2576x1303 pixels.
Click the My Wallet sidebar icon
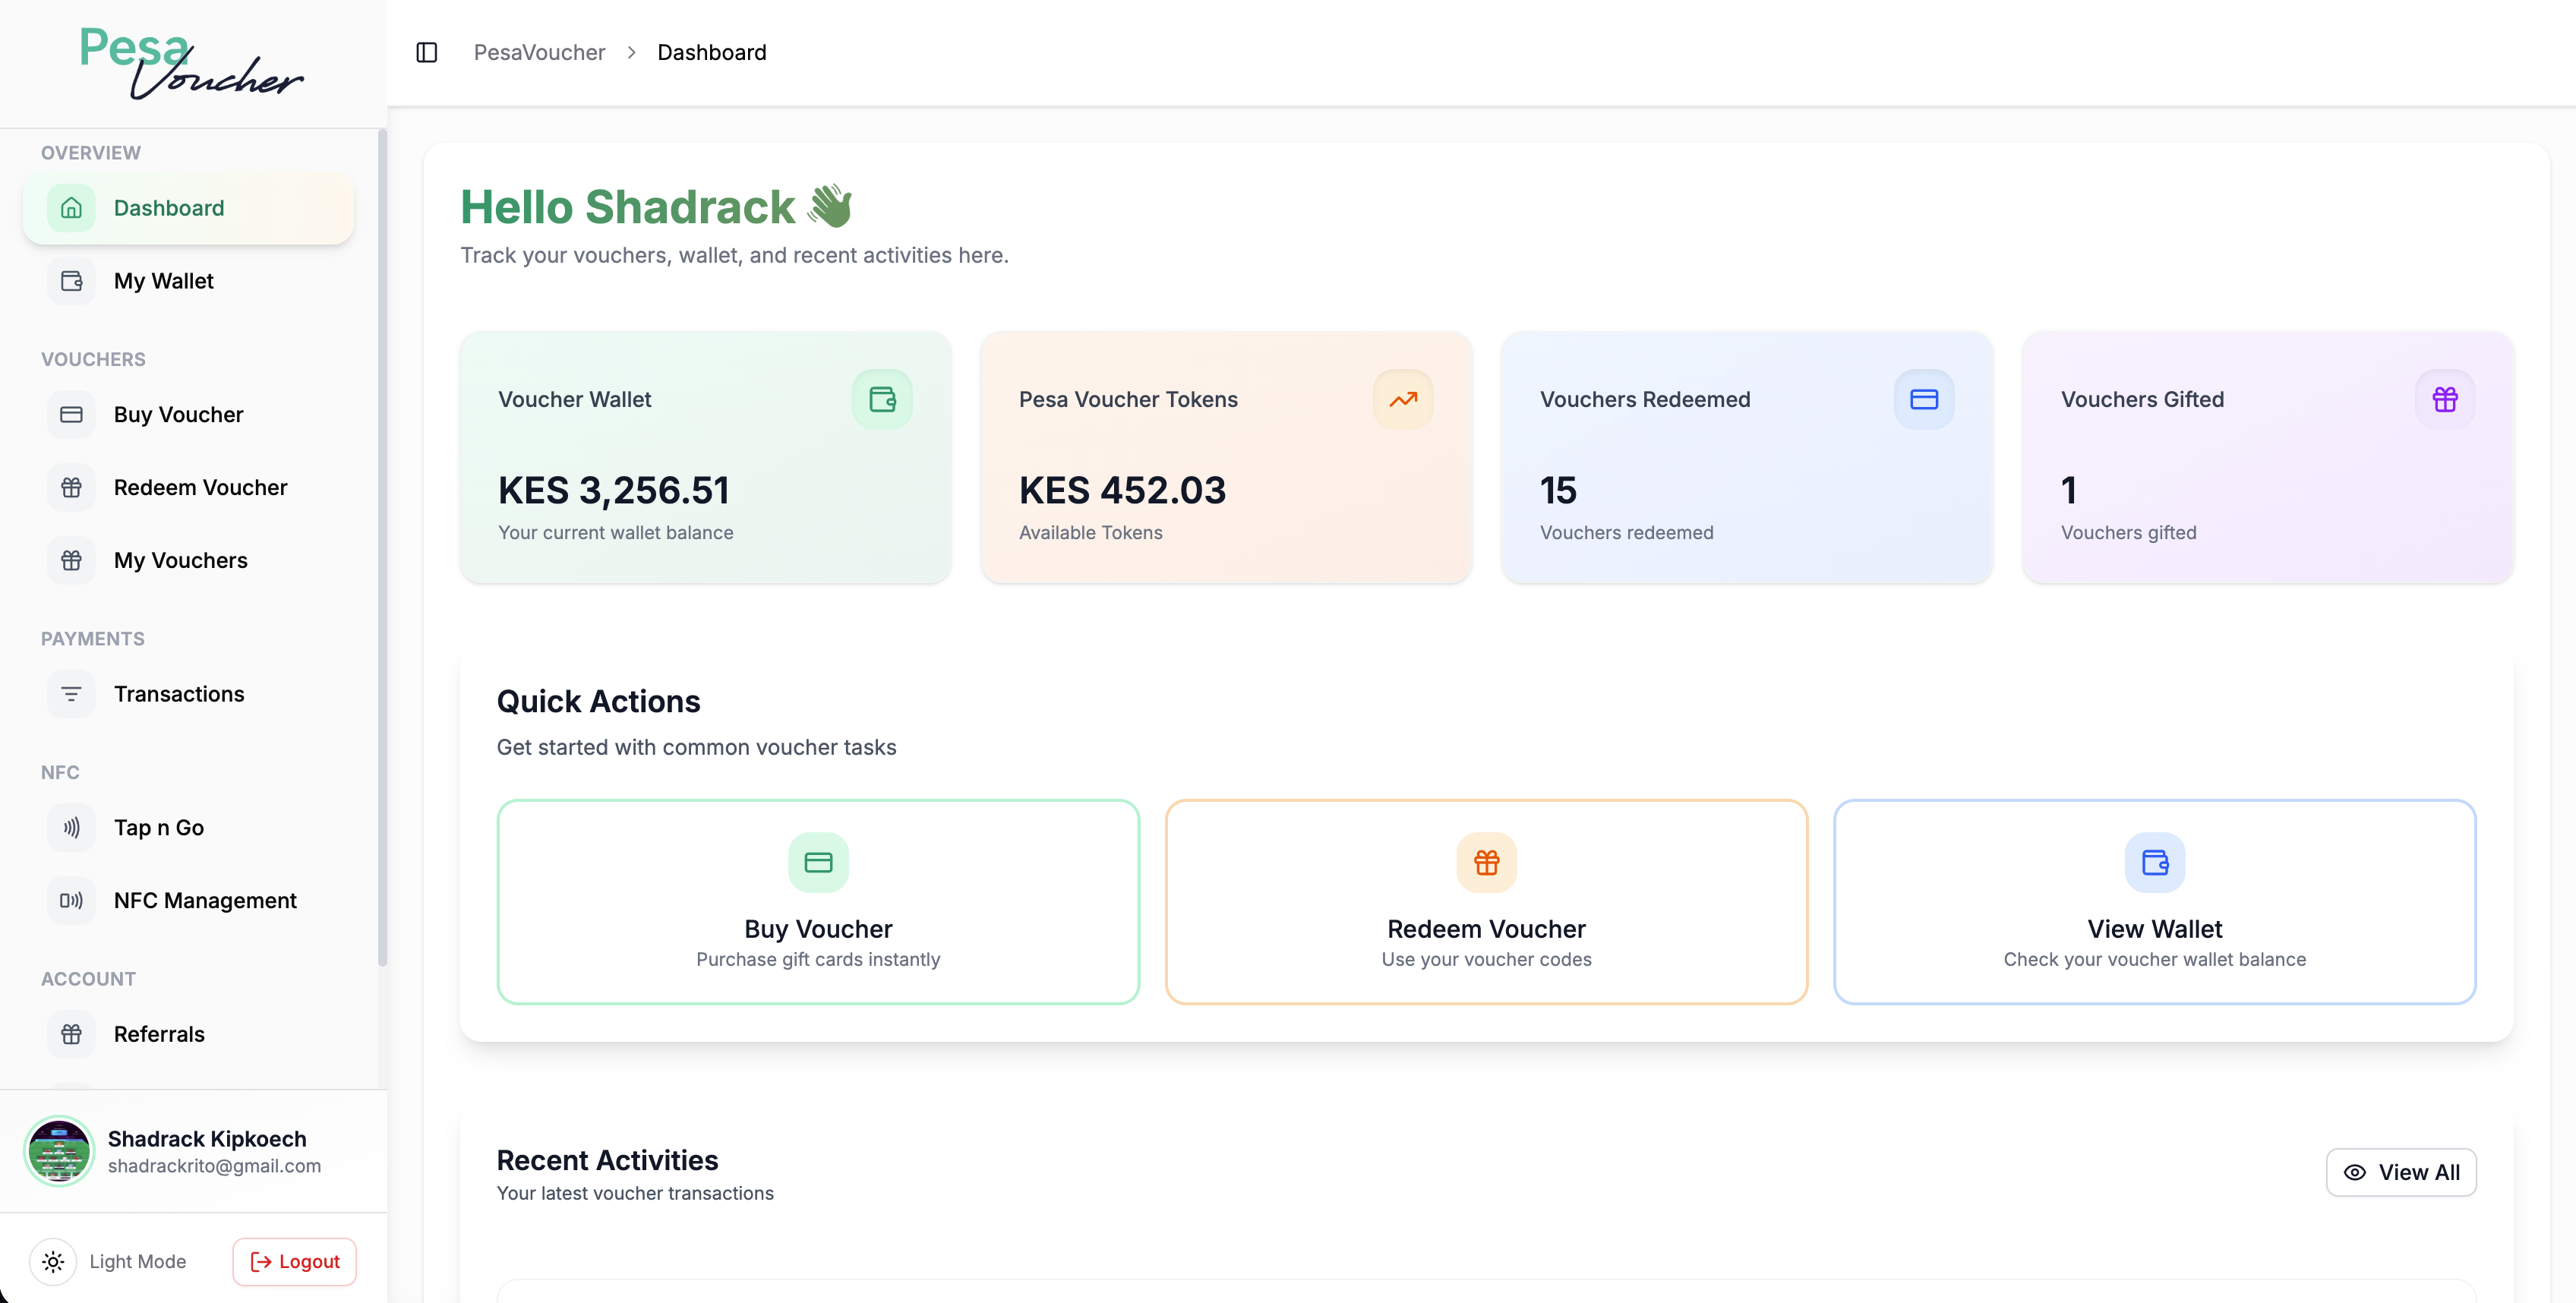(x=71, y=281)
